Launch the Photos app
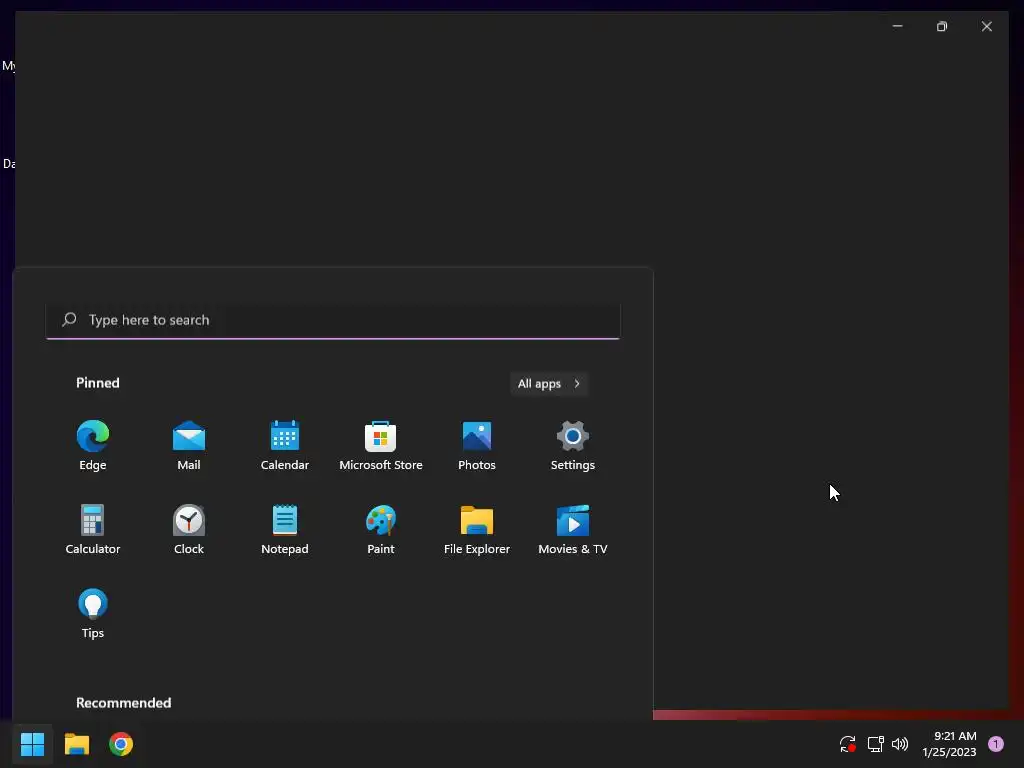 477,446
